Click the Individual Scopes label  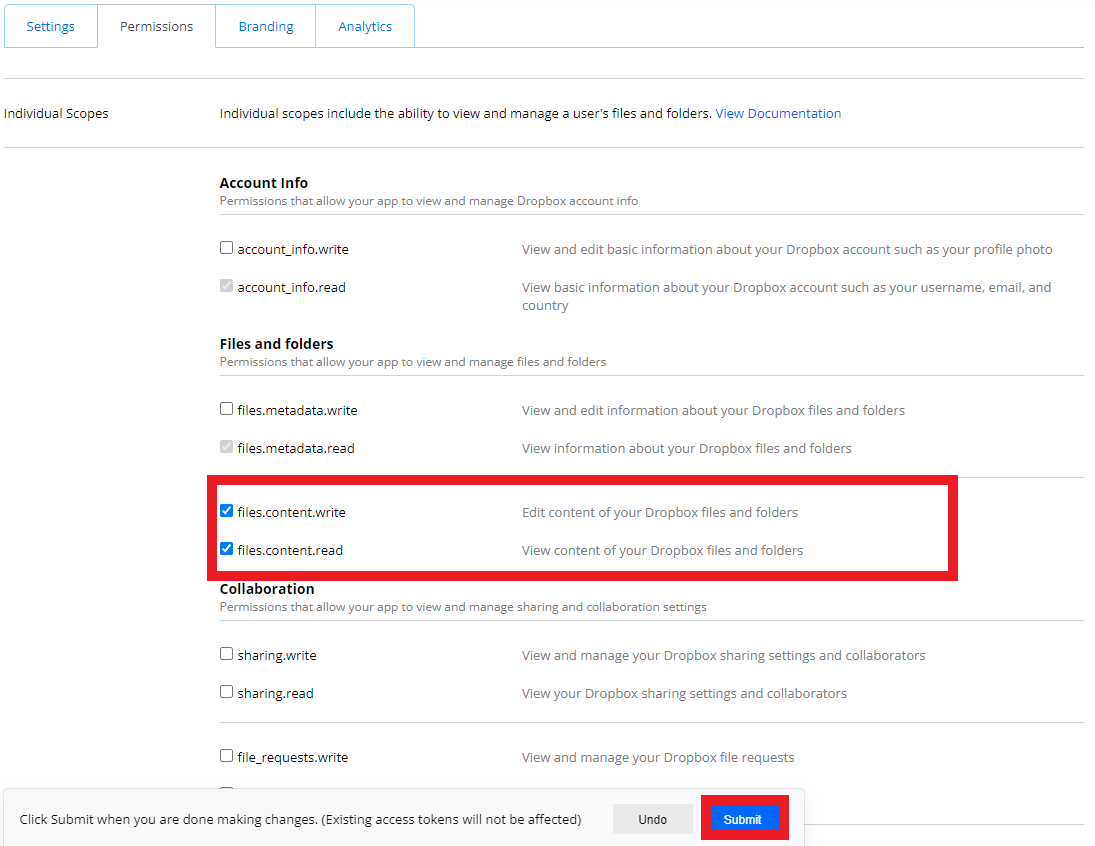[x=56, y=113]
